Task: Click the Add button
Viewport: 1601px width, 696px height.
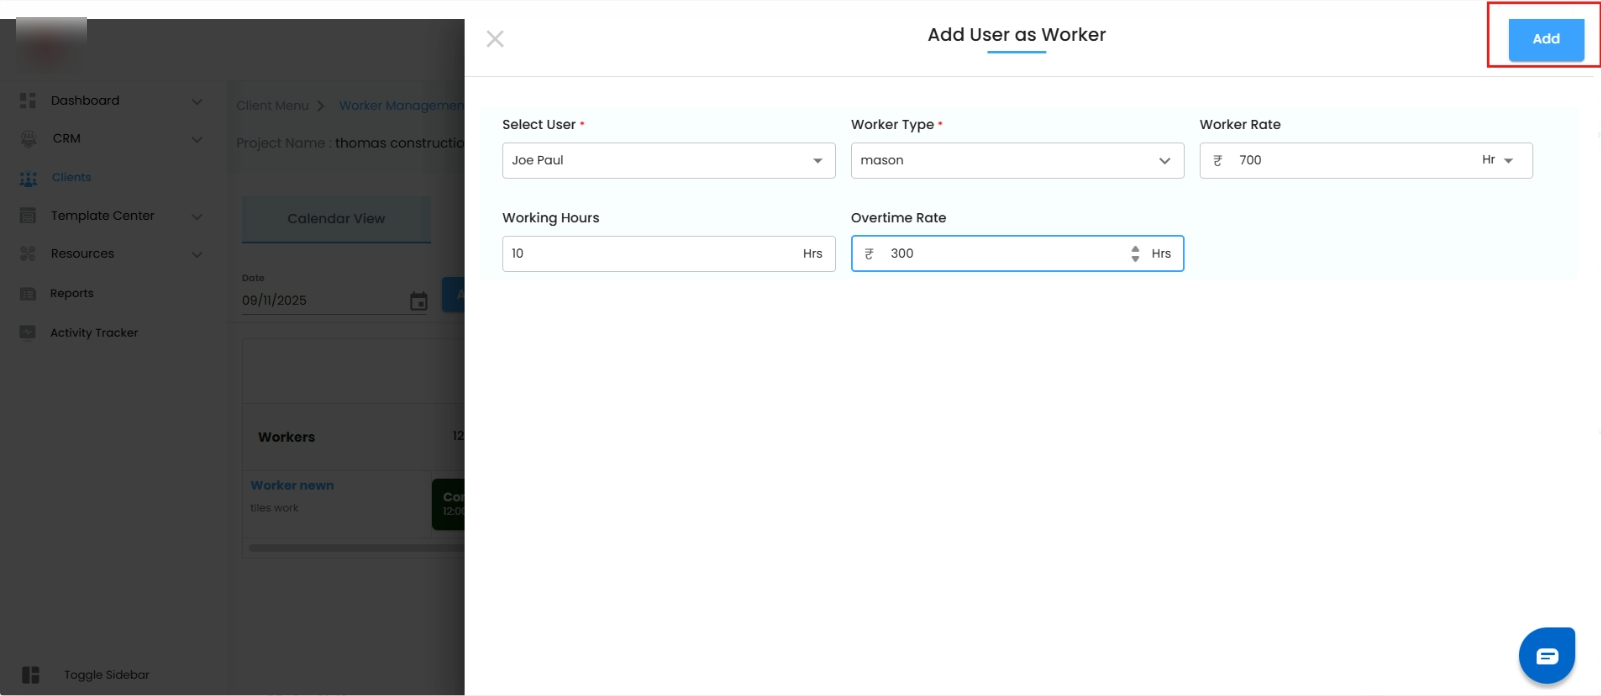Action: (1546, 39)
